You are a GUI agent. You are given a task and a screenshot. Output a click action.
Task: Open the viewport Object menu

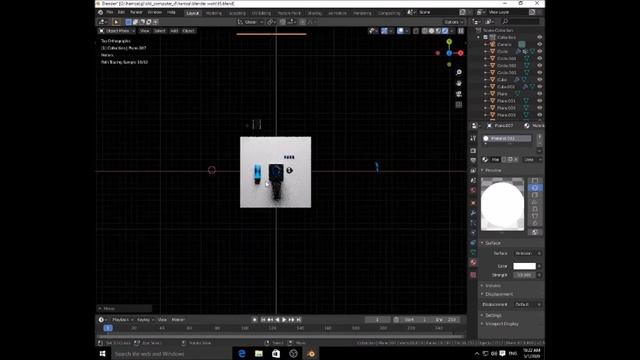click(x=188, y=31)
